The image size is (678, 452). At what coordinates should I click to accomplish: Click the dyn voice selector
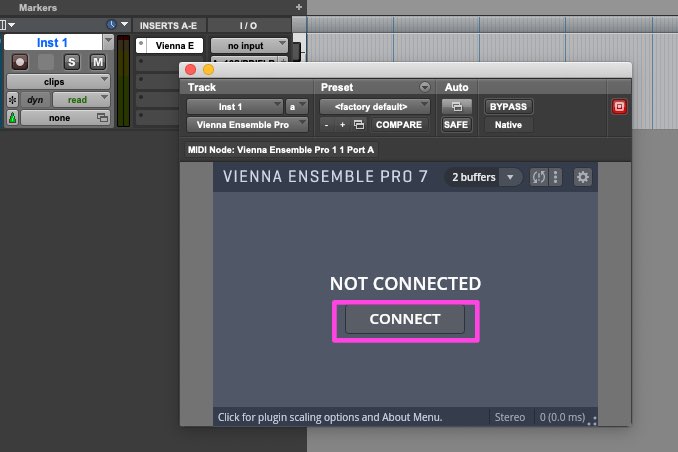35,100
